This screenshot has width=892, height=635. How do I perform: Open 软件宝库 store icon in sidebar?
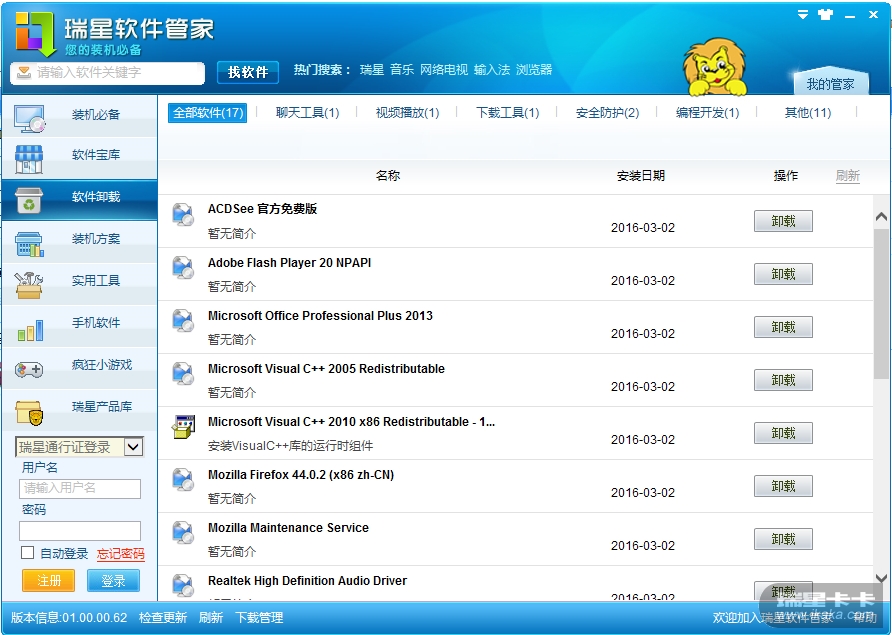pyautogui.click(x=29, y=159)
